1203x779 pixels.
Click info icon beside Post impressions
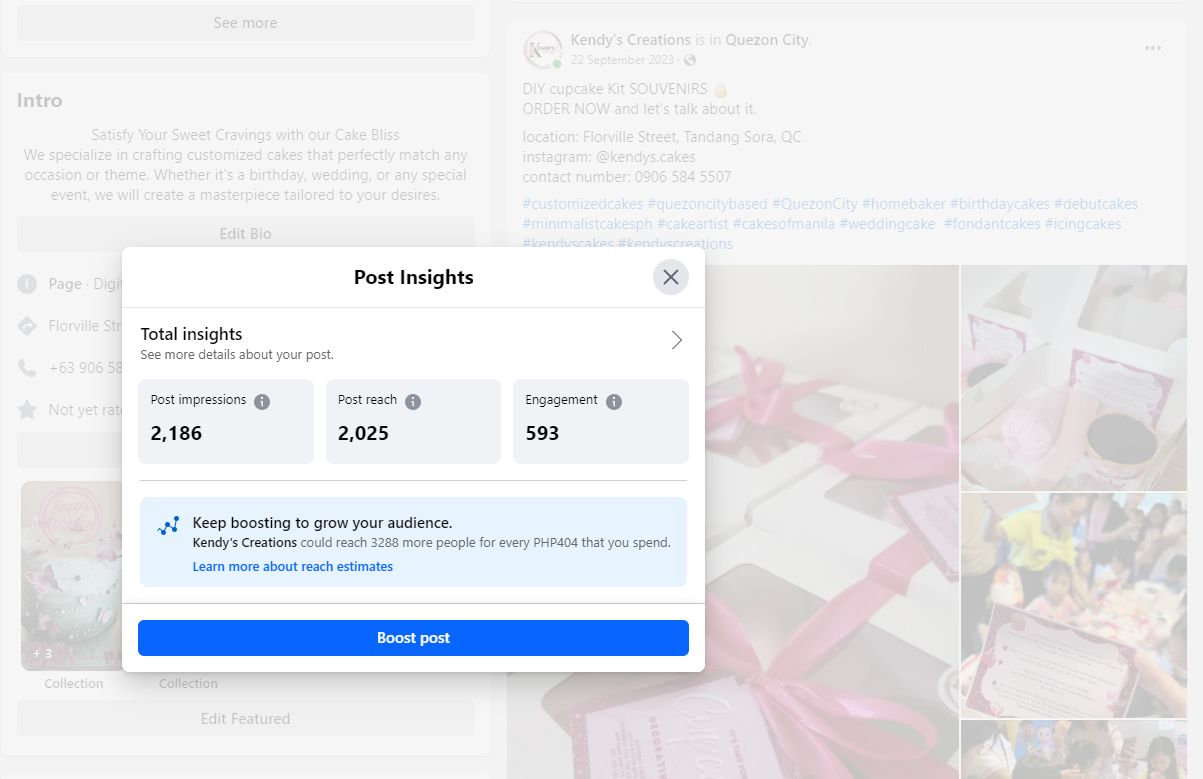click(262, 401)
